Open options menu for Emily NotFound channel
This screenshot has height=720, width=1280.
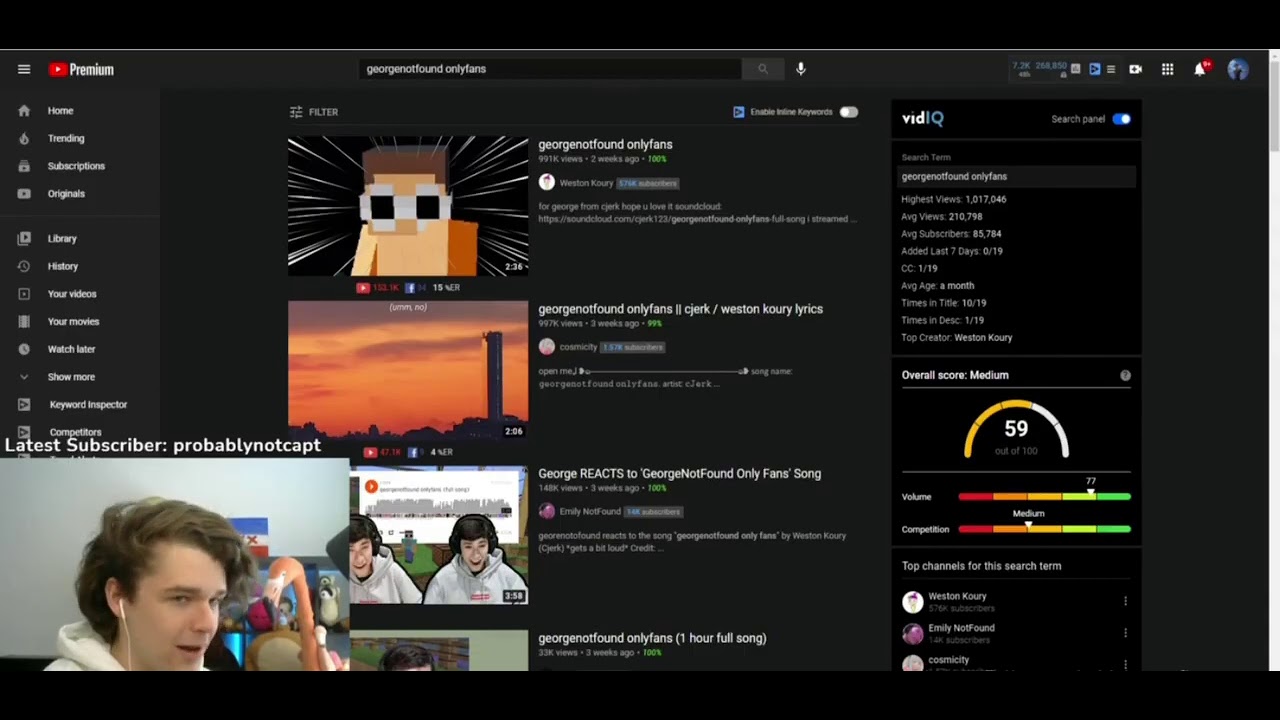coord(1125,633)
